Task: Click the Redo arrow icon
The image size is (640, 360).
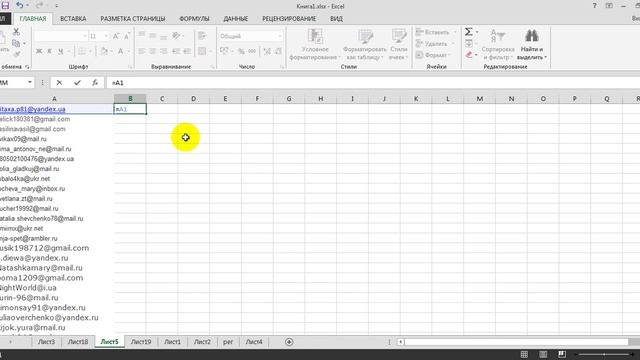Action: (x=39, y=5)
